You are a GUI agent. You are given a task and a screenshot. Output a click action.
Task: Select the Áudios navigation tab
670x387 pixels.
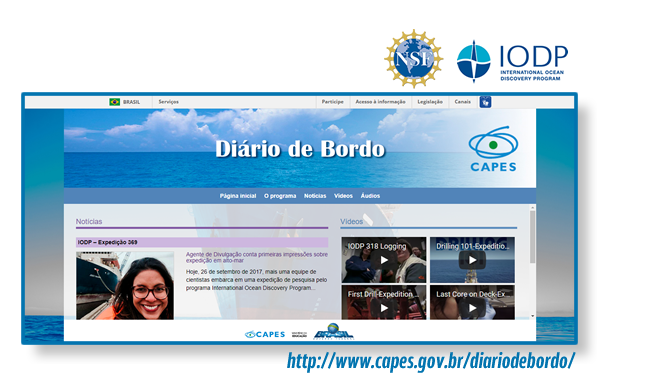coord(370,196)
